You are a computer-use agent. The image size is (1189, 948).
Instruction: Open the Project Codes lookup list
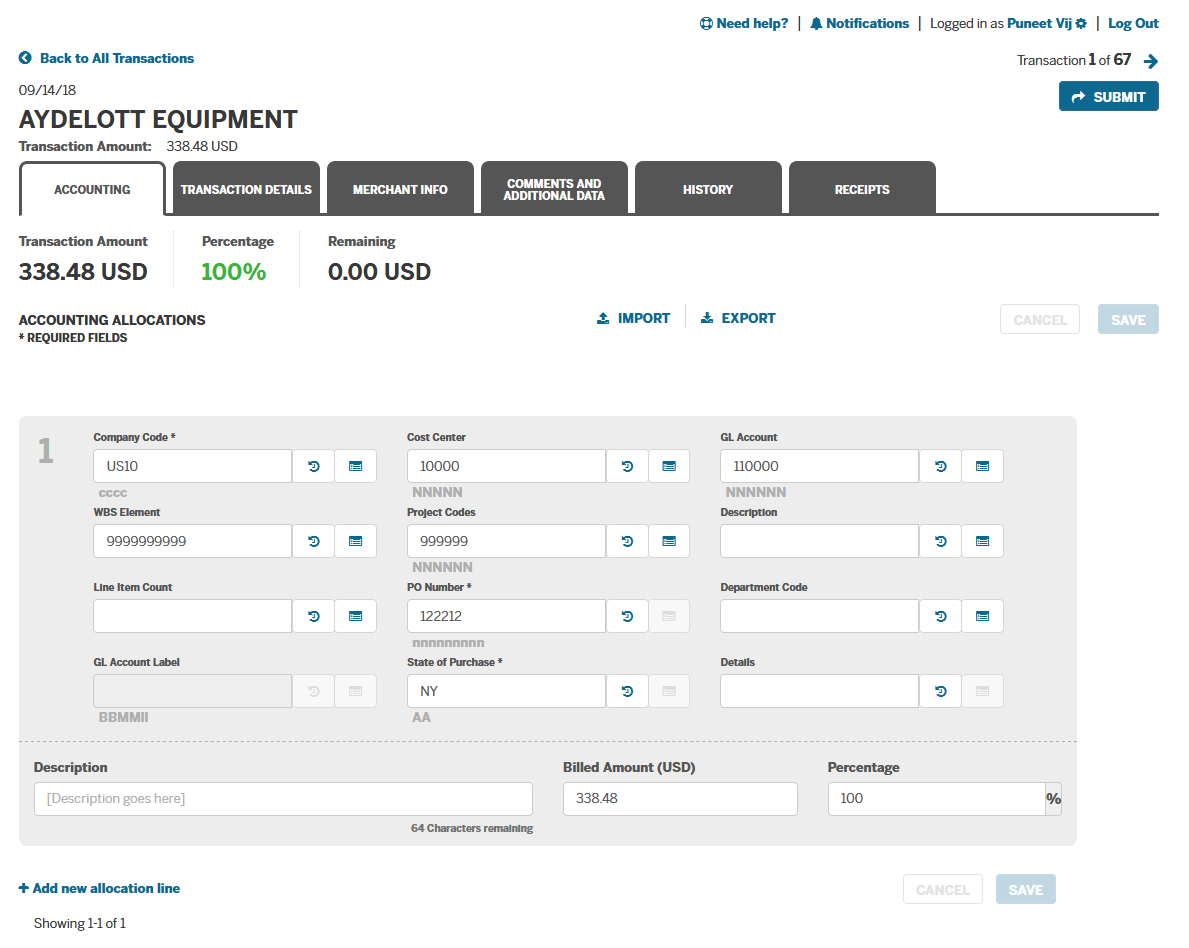coord(669,541)
